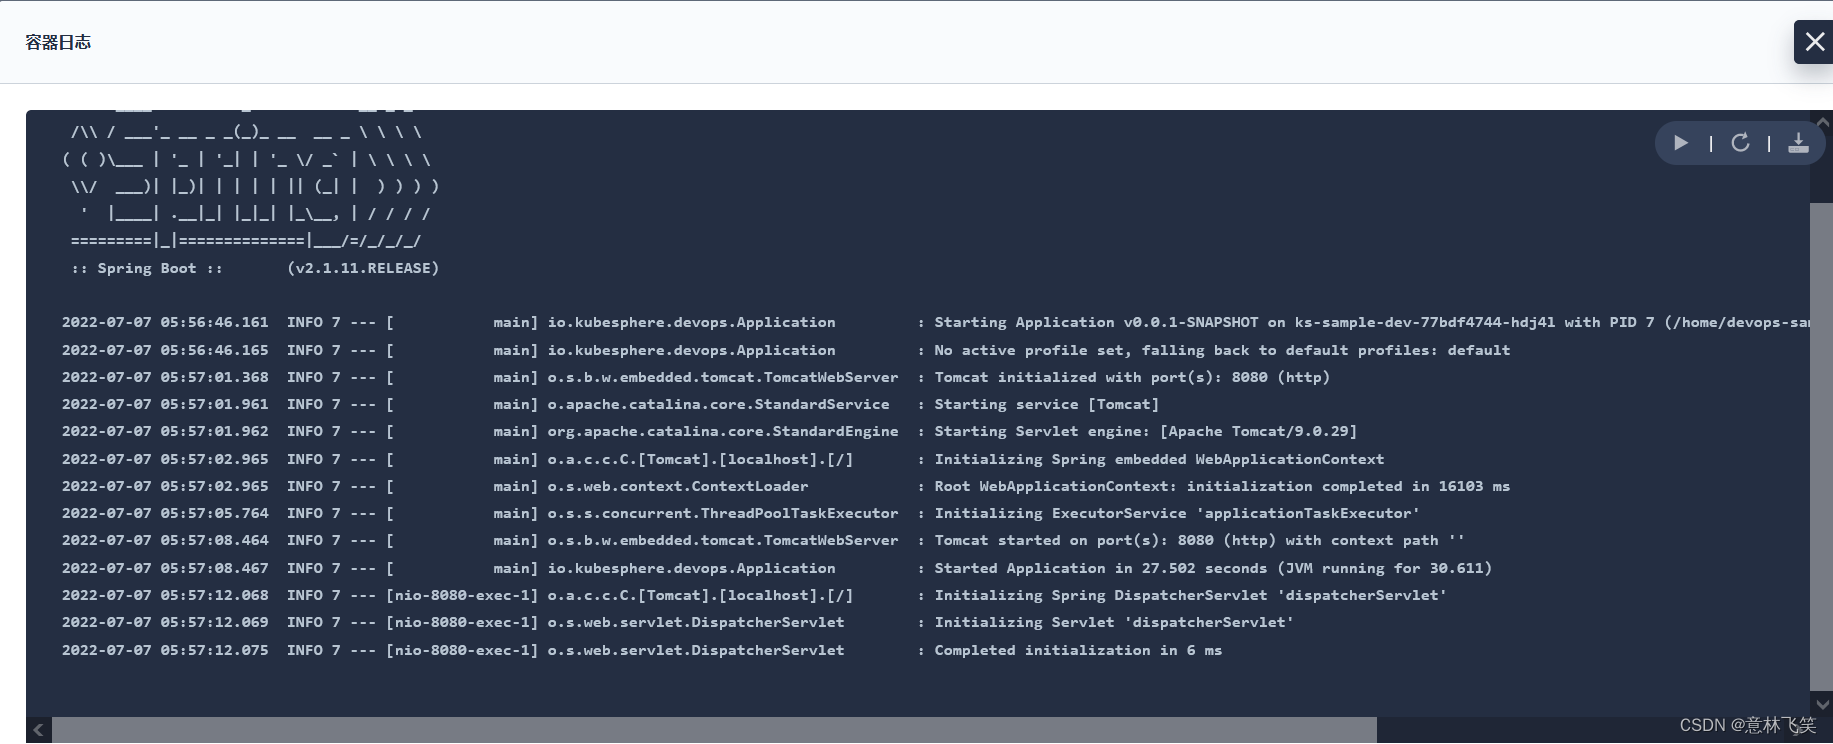Click the 'Started Application in 27.502 seconds' line
Screen dimensions: 1833x744
pyautogui.click(x=777, y=568)
